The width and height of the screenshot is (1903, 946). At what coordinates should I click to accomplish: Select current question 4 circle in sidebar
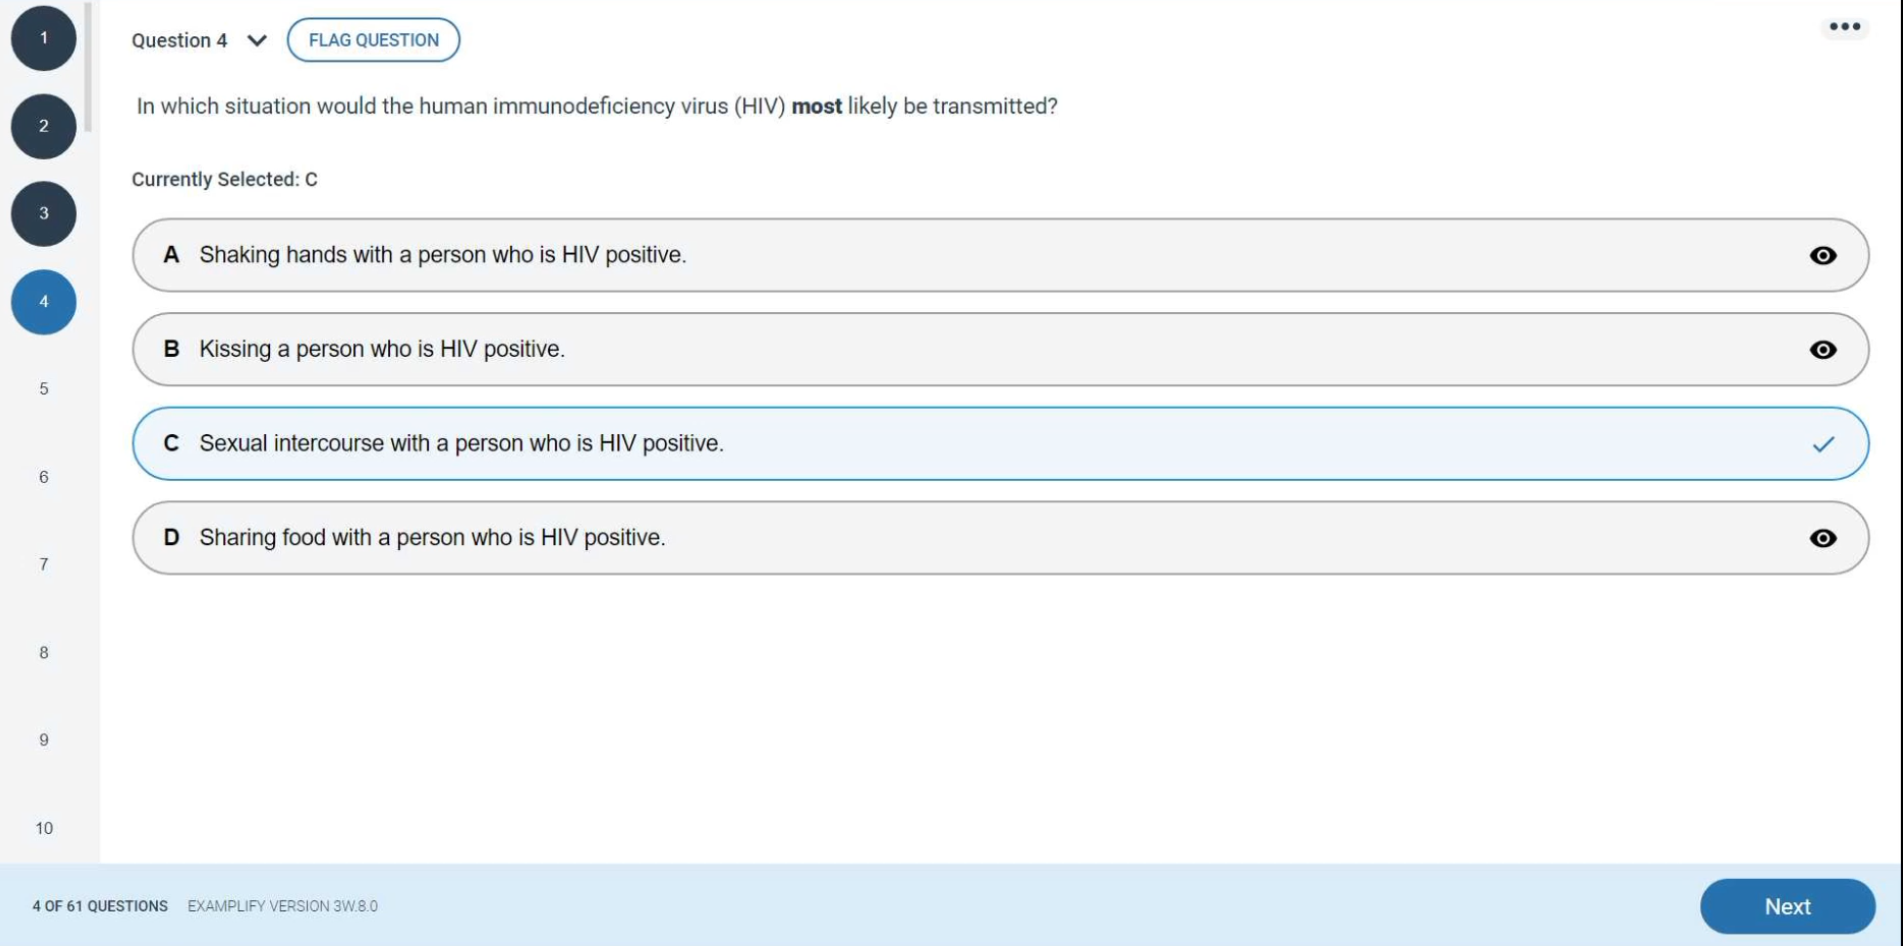coord(43,301)
